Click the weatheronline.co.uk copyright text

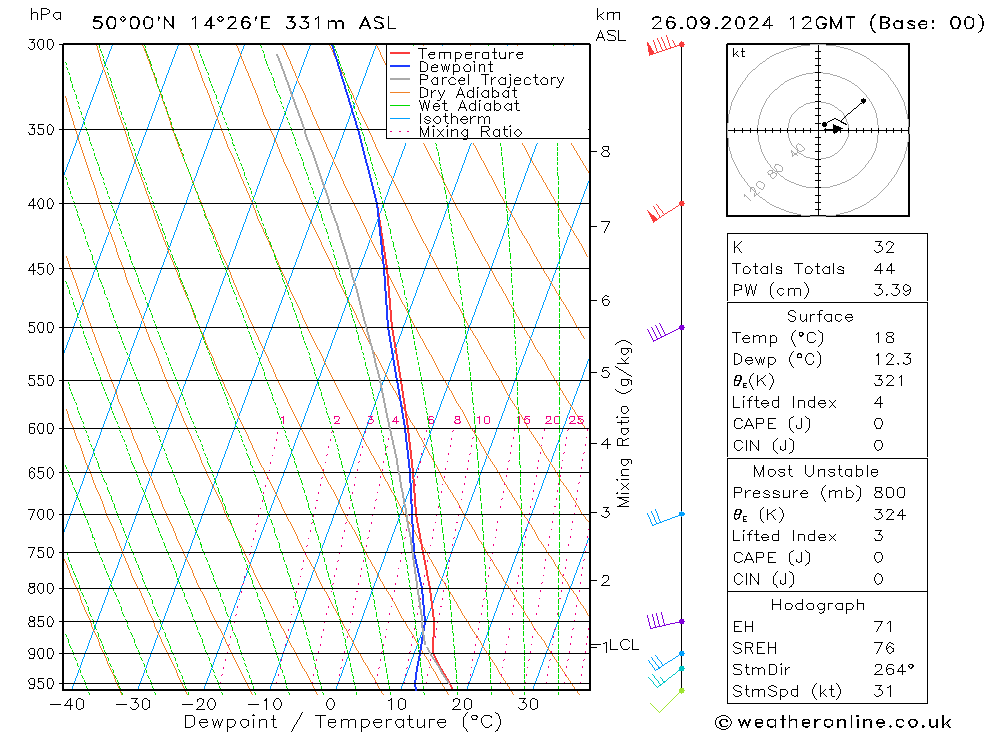[x=833, y=722]
